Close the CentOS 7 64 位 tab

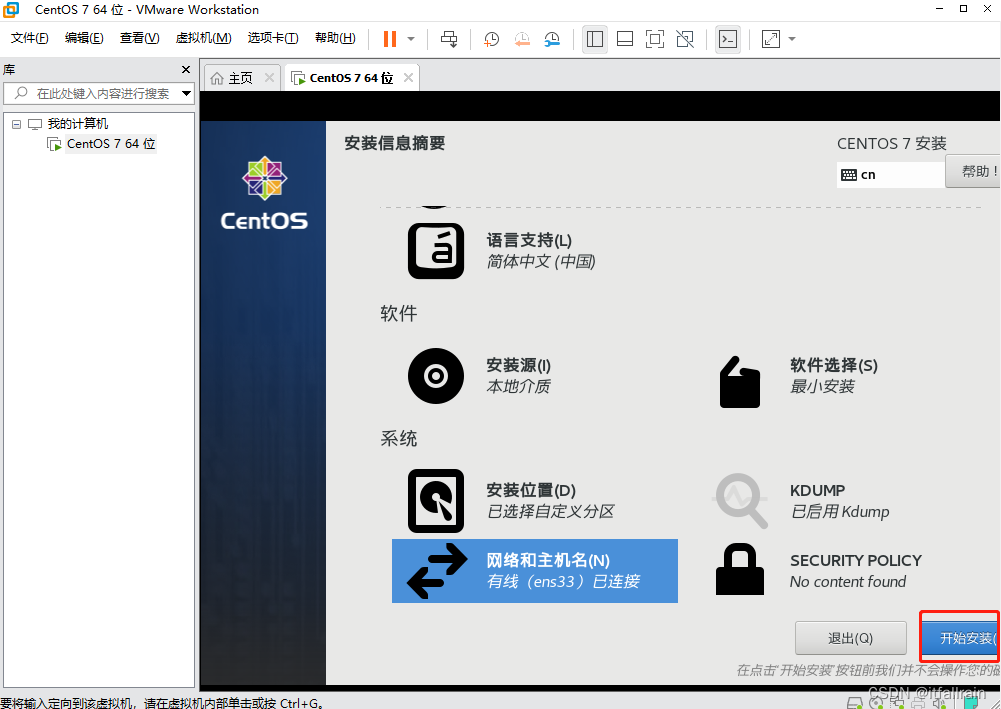[x=409, y=78]
